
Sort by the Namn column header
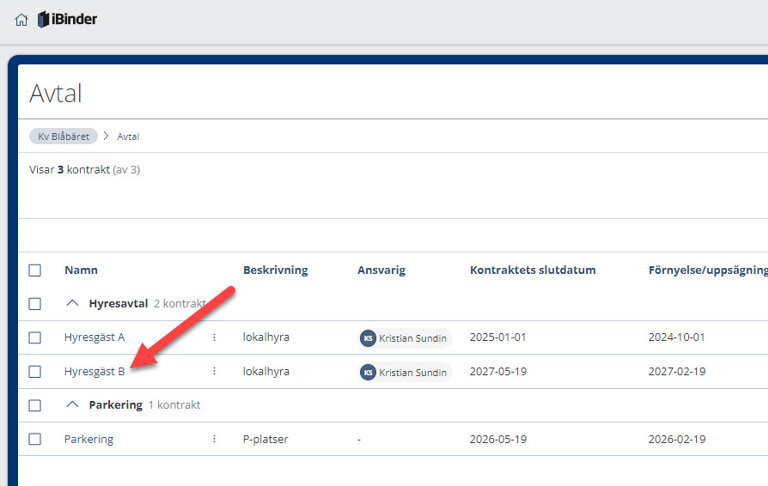81,270
